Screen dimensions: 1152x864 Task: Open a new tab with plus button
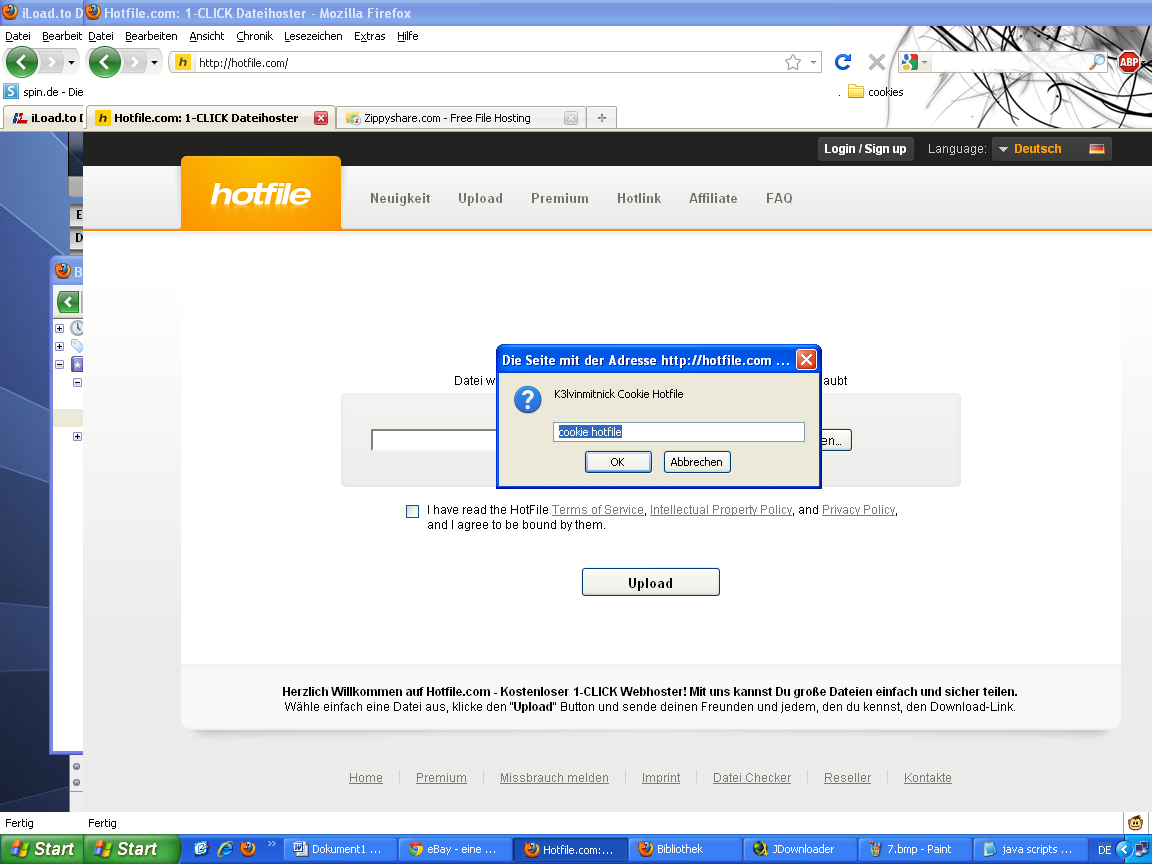[602, 118]
